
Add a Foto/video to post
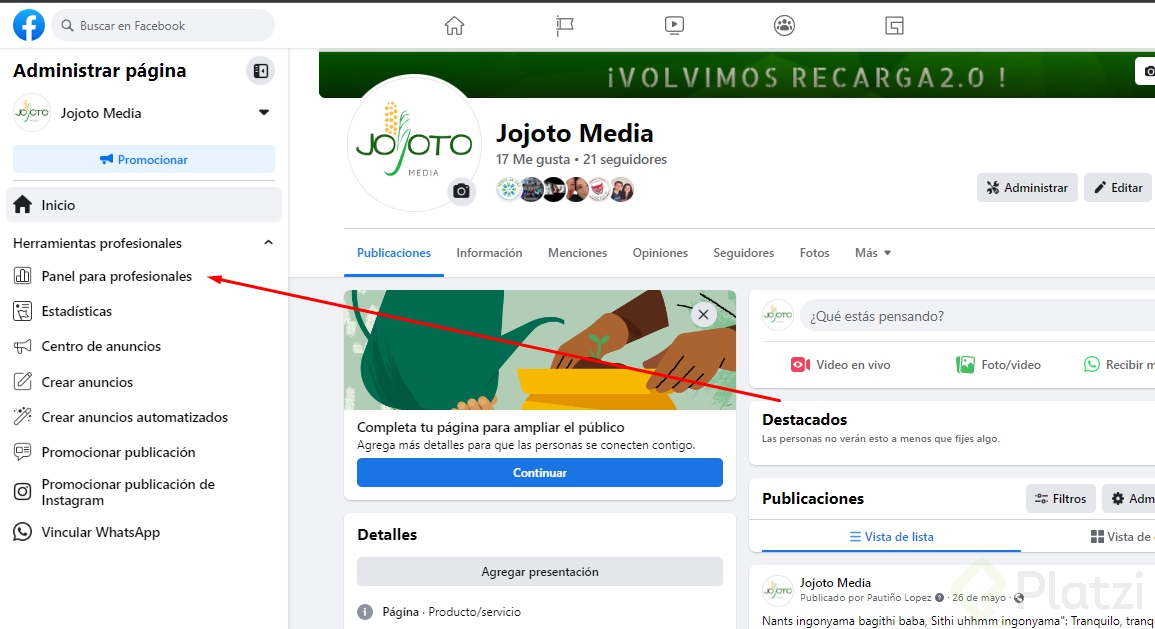point(998,365)
